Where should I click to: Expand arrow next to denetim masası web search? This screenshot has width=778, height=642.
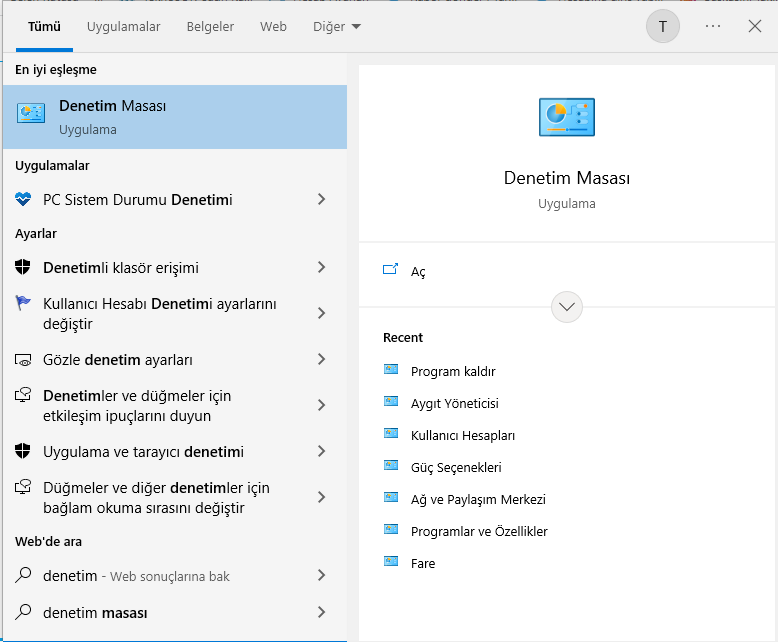pyautogui.click(x=321, y=612)
